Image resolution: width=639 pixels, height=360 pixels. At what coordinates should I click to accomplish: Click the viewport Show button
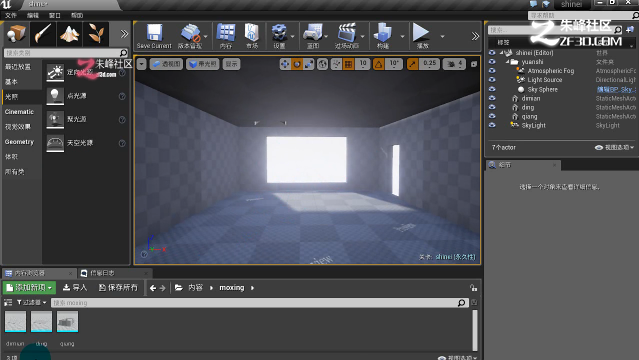(x=231, y=64)
